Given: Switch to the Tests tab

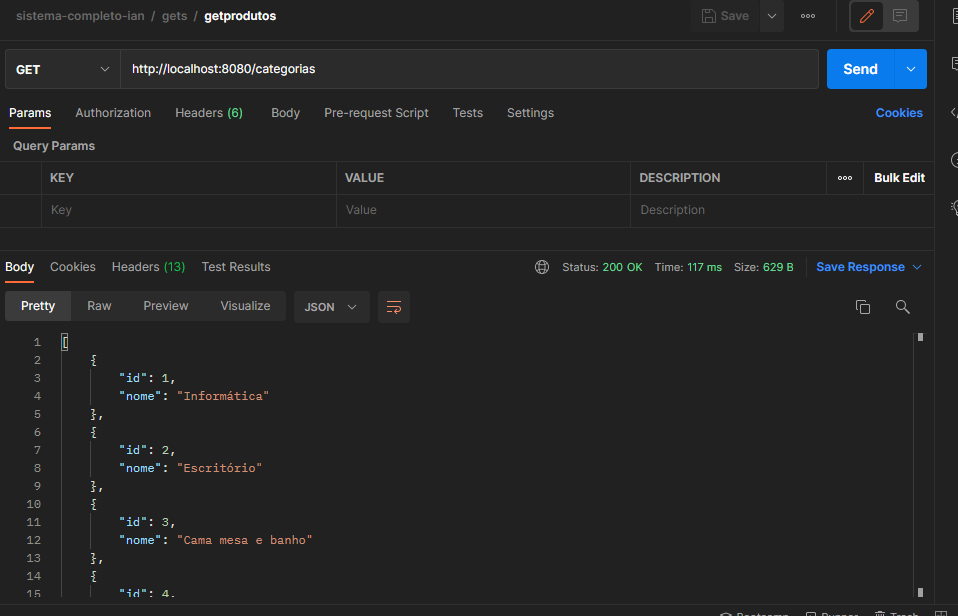Looking at the screenshot, I should [467, 113].
